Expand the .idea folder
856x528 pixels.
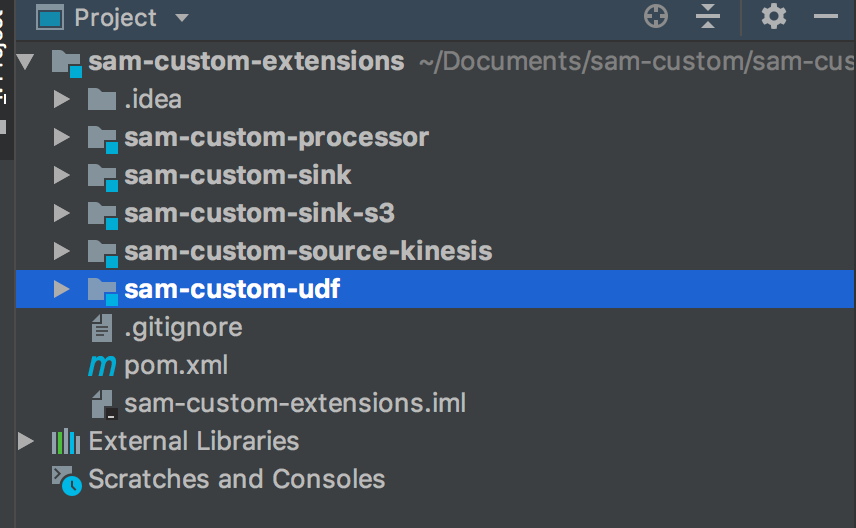coord(62,100)
